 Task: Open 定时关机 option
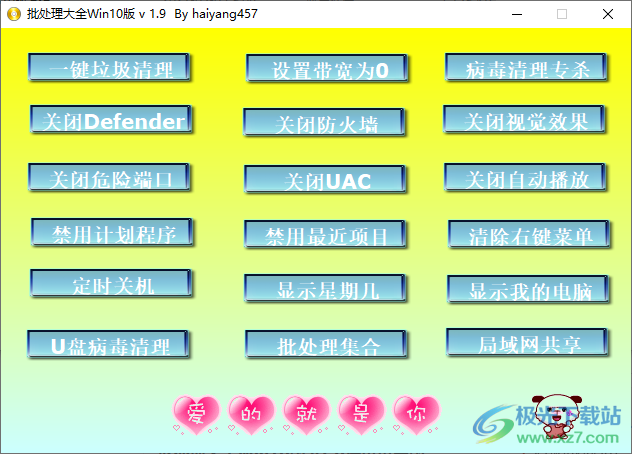pos(111,283)
